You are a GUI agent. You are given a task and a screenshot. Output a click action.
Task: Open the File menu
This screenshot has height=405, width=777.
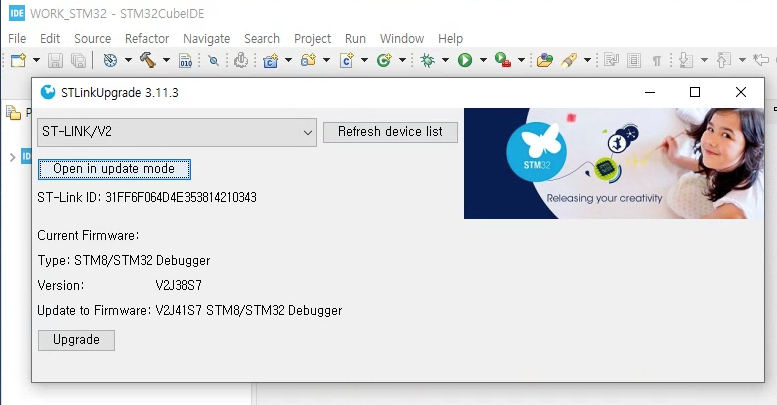[17, 39]
